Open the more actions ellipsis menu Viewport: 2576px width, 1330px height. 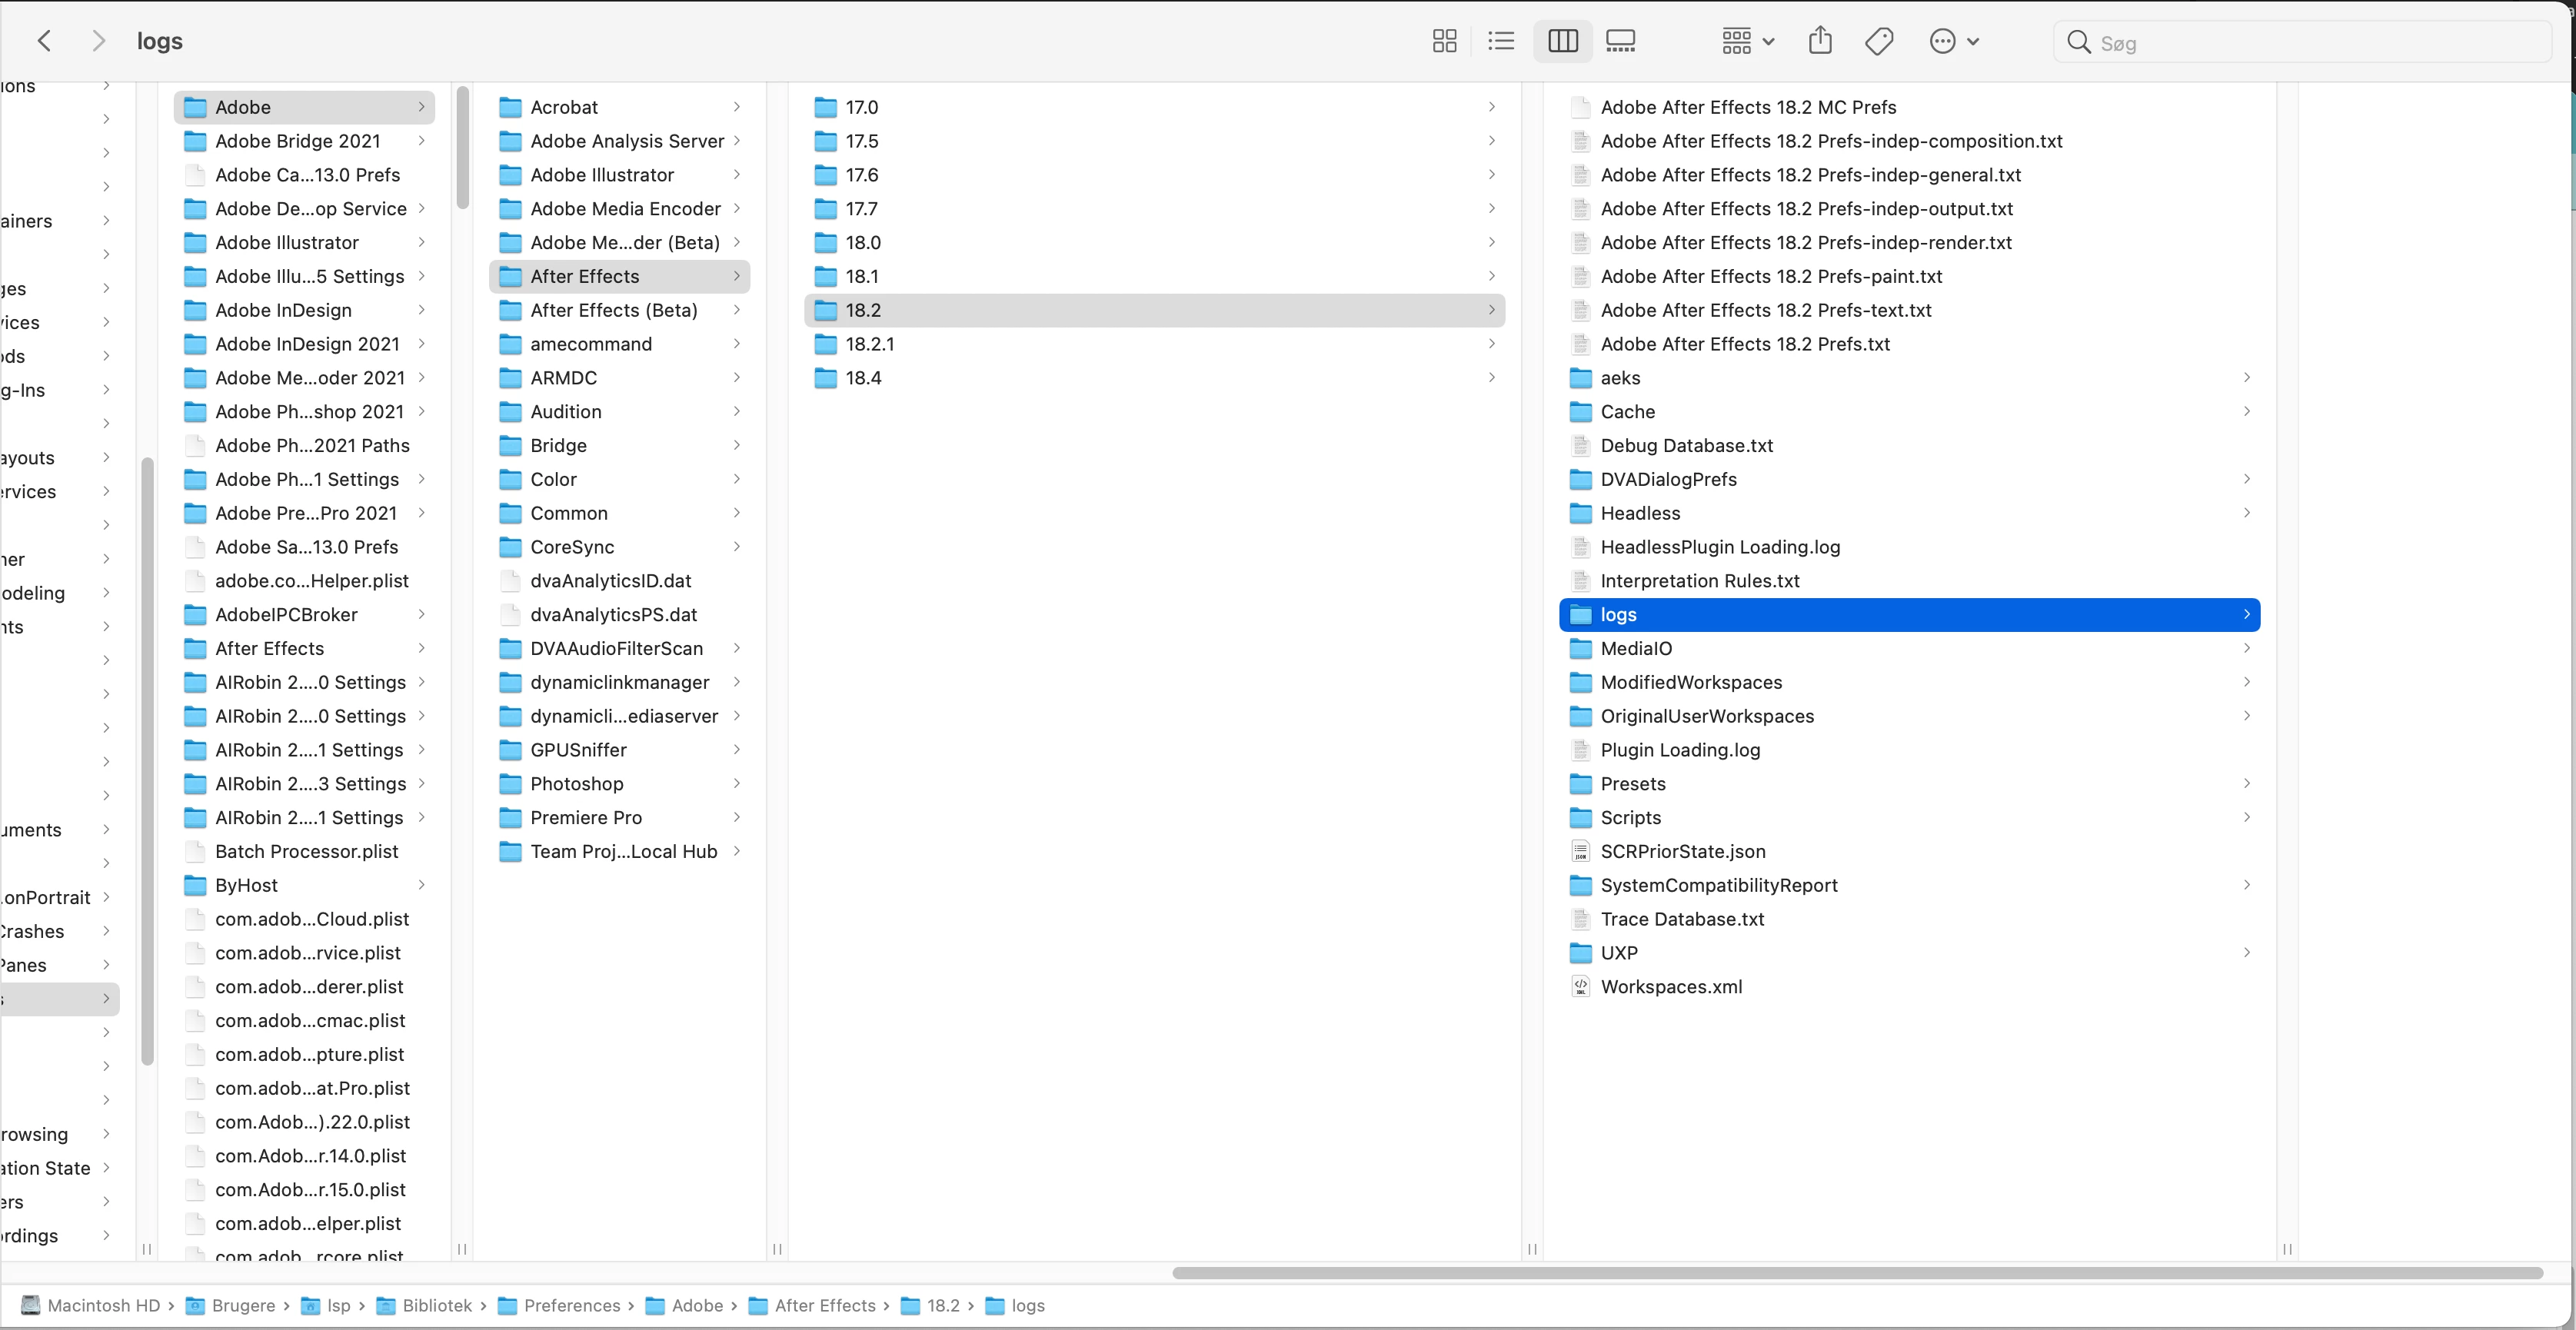[1953, 41]
